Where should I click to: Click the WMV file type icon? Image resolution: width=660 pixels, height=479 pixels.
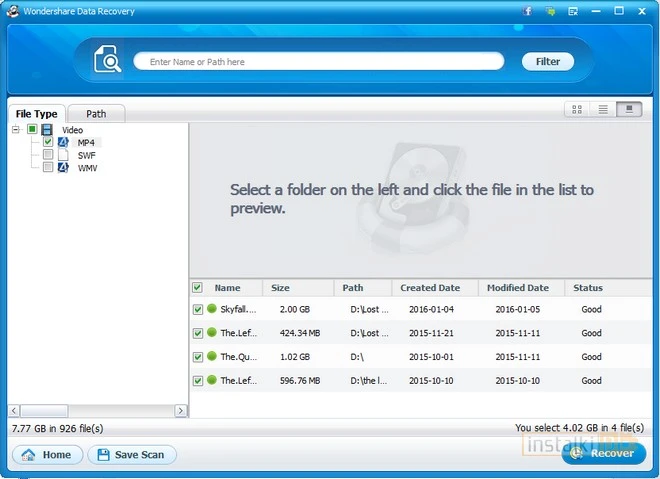63,168
